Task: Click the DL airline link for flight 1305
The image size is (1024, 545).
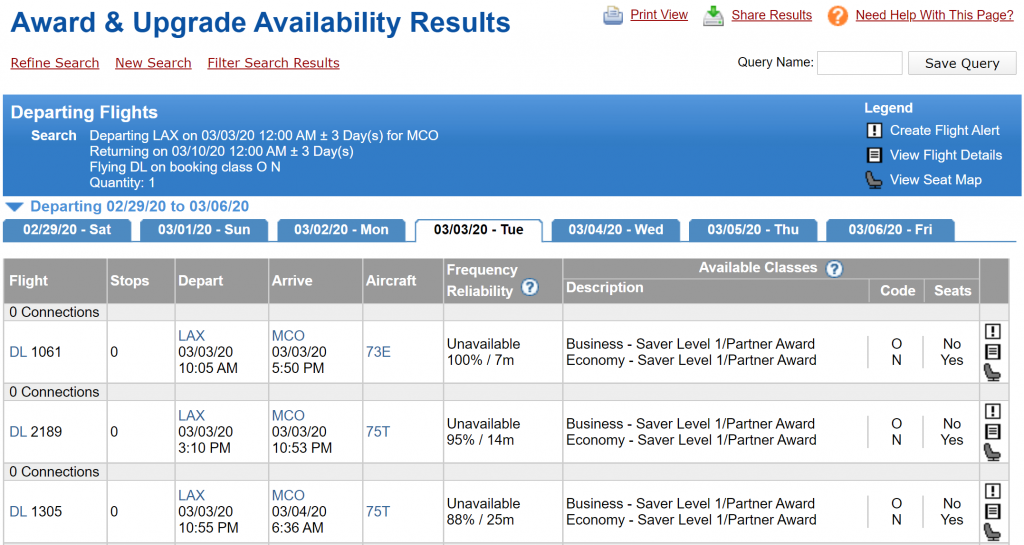Action: 18,512
